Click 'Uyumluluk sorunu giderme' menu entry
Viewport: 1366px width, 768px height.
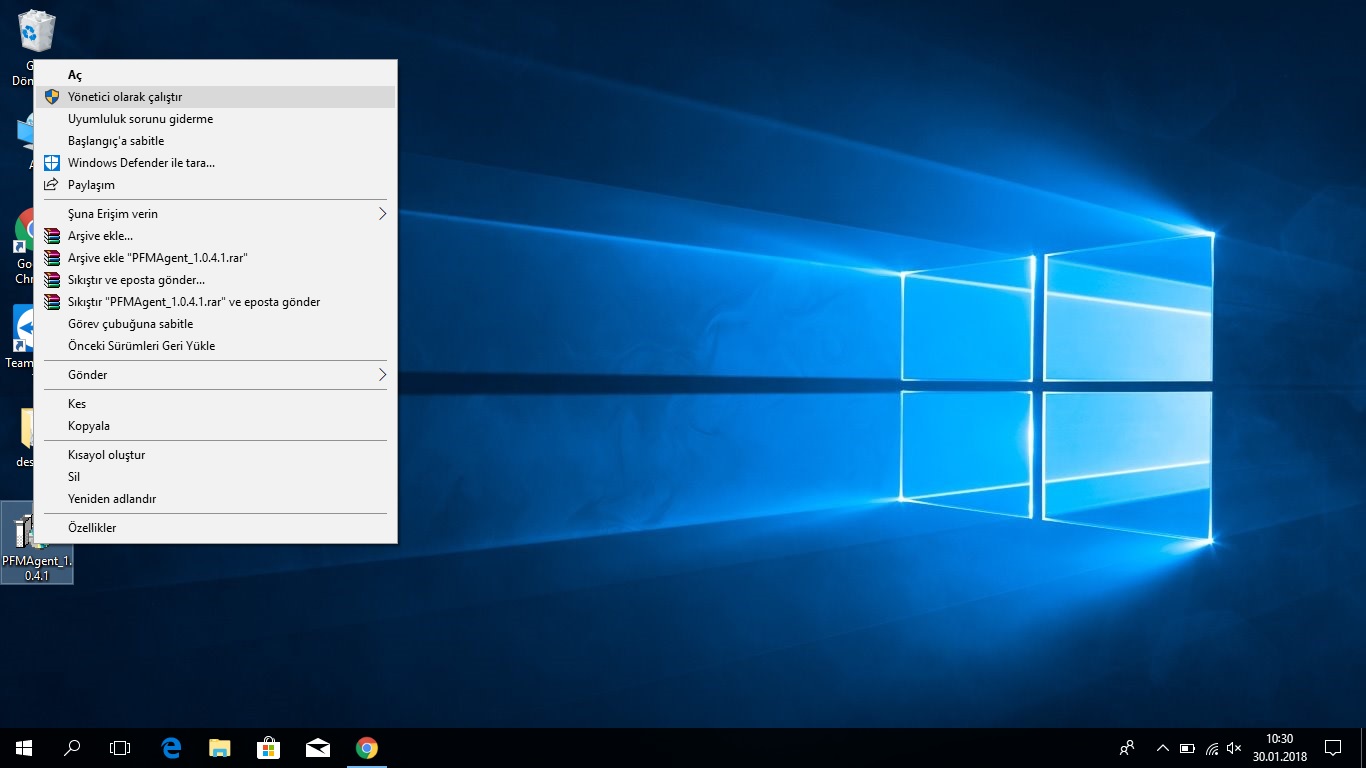tap(215, 119)
